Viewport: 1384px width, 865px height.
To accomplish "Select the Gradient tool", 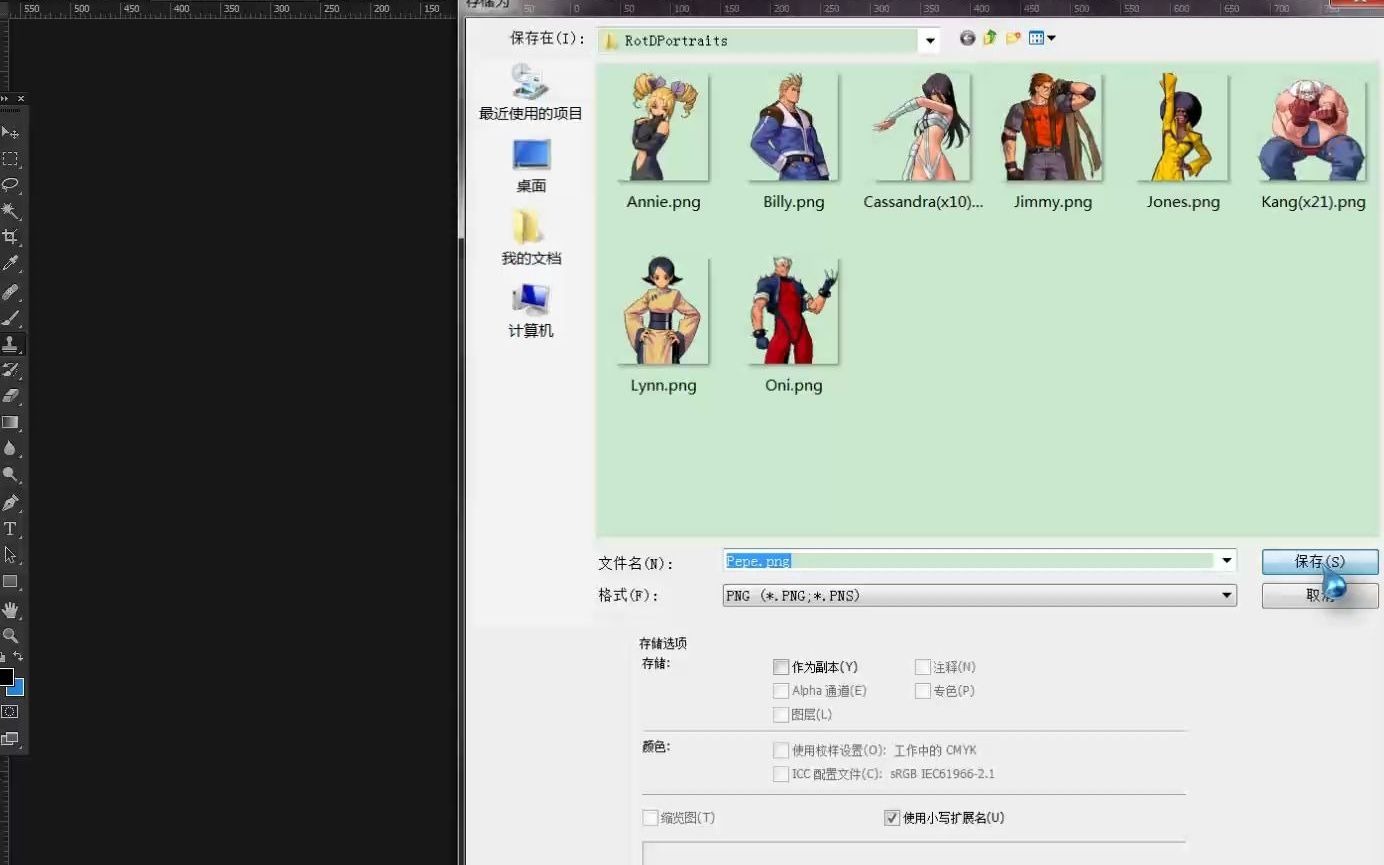I will [11, 422].
